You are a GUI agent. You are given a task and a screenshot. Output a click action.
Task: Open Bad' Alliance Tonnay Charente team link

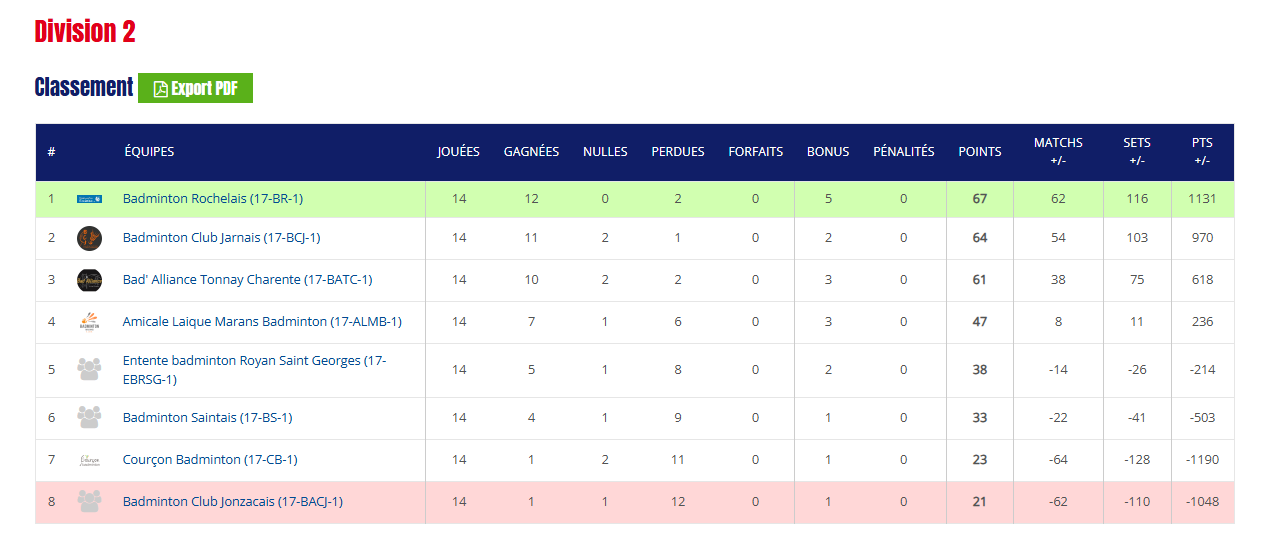tap(247, 280)
